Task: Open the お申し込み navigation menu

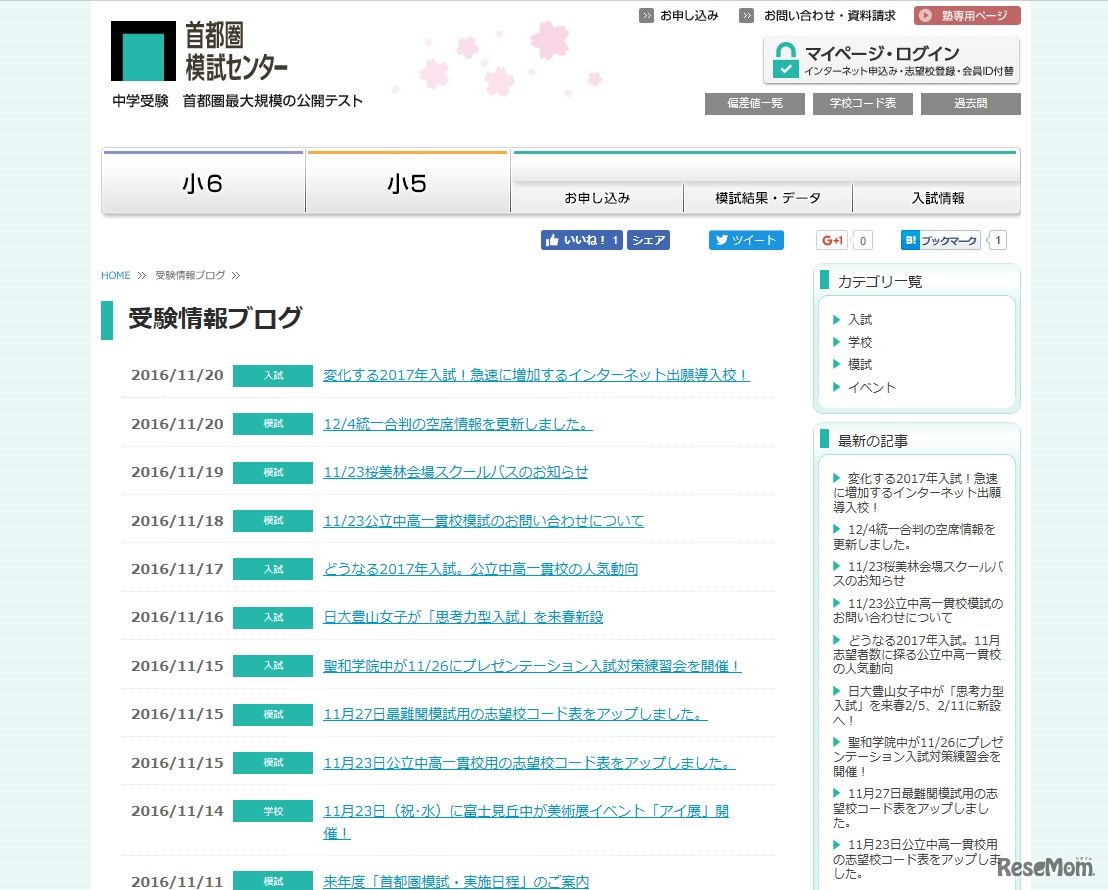Action: click(597, 198)
